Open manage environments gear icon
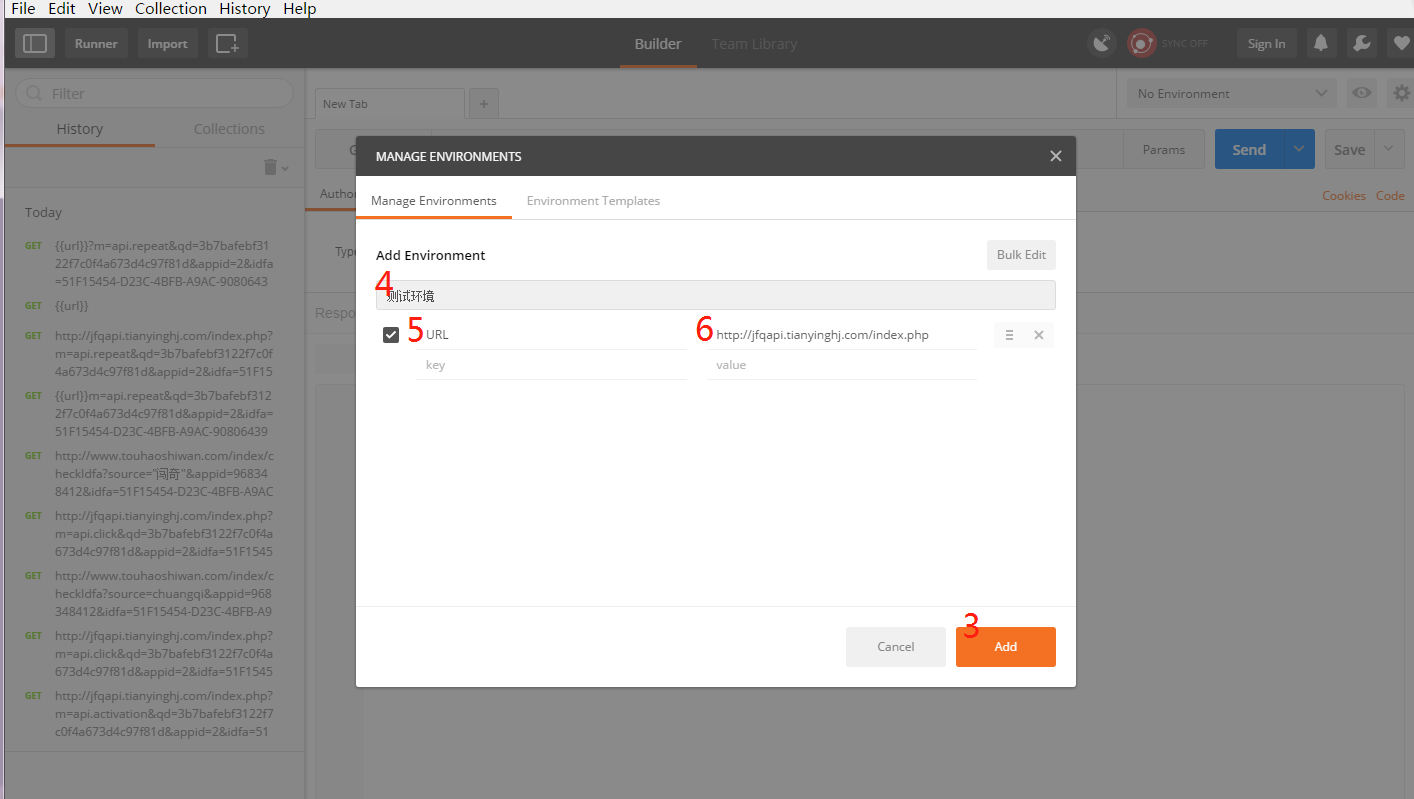The width and height of the screenshot is (1414, 799). (x=1401, y=93)
